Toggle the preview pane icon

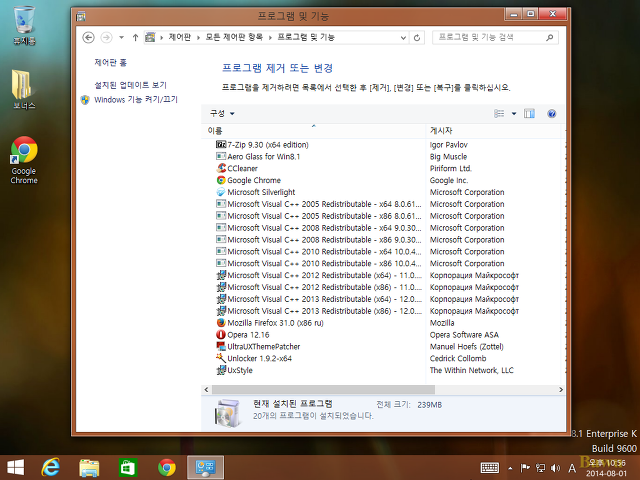[x=529, y=113]
